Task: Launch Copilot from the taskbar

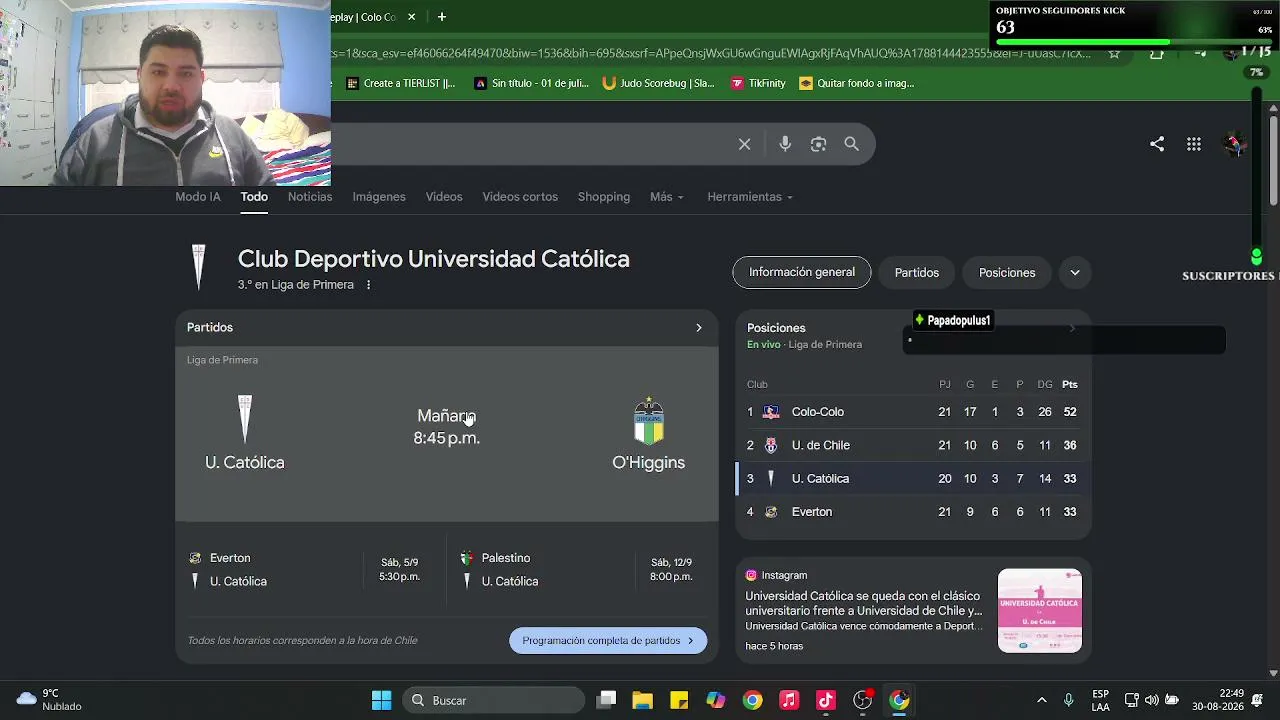Action: coord(716,700)
